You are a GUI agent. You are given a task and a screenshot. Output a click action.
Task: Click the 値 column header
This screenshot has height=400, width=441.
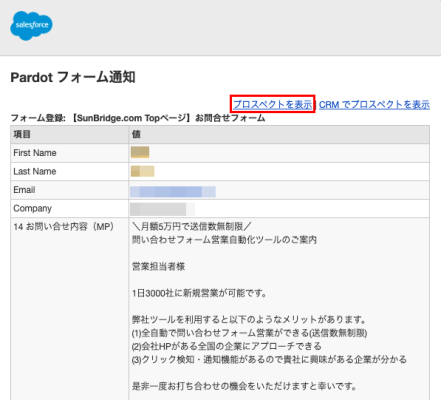136,134
